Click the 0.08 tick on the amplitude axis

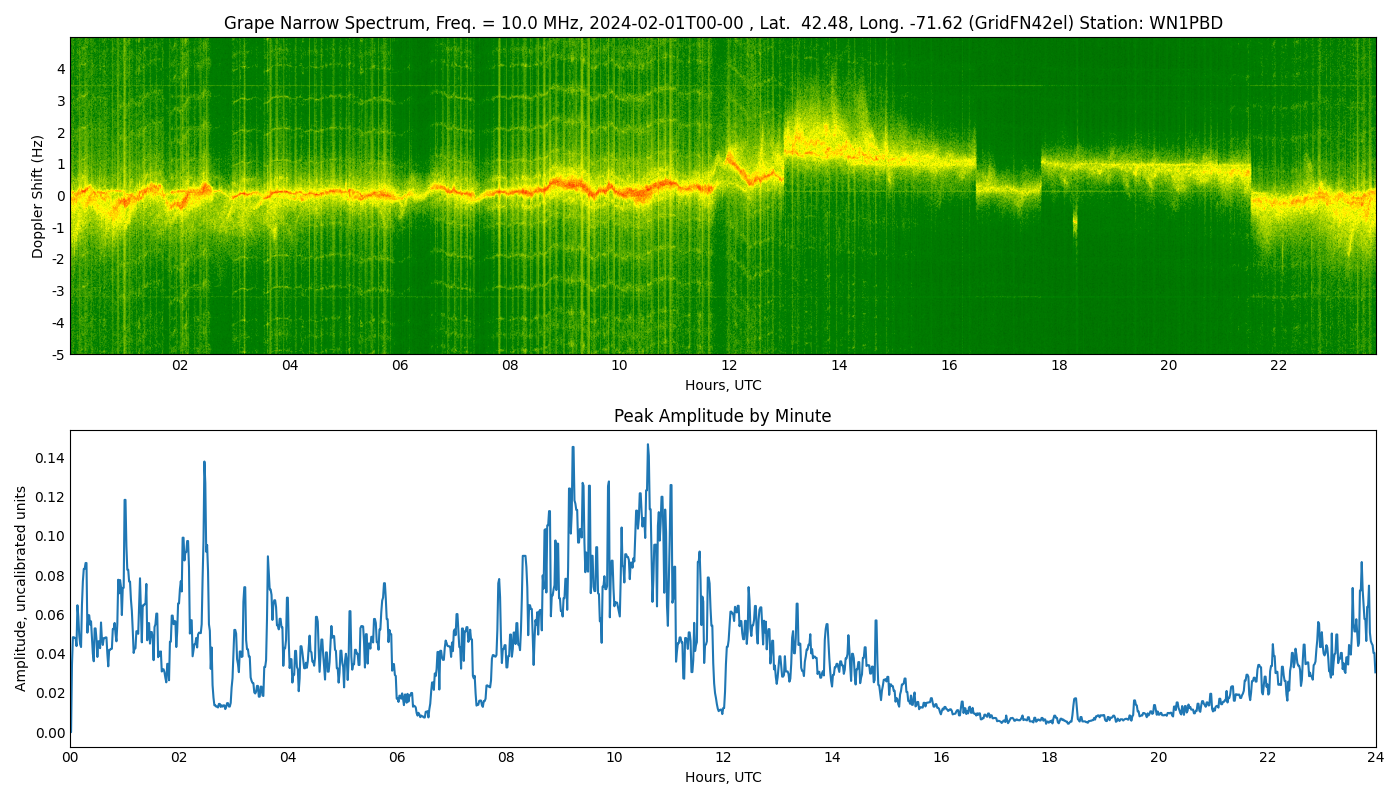[49, 575]
